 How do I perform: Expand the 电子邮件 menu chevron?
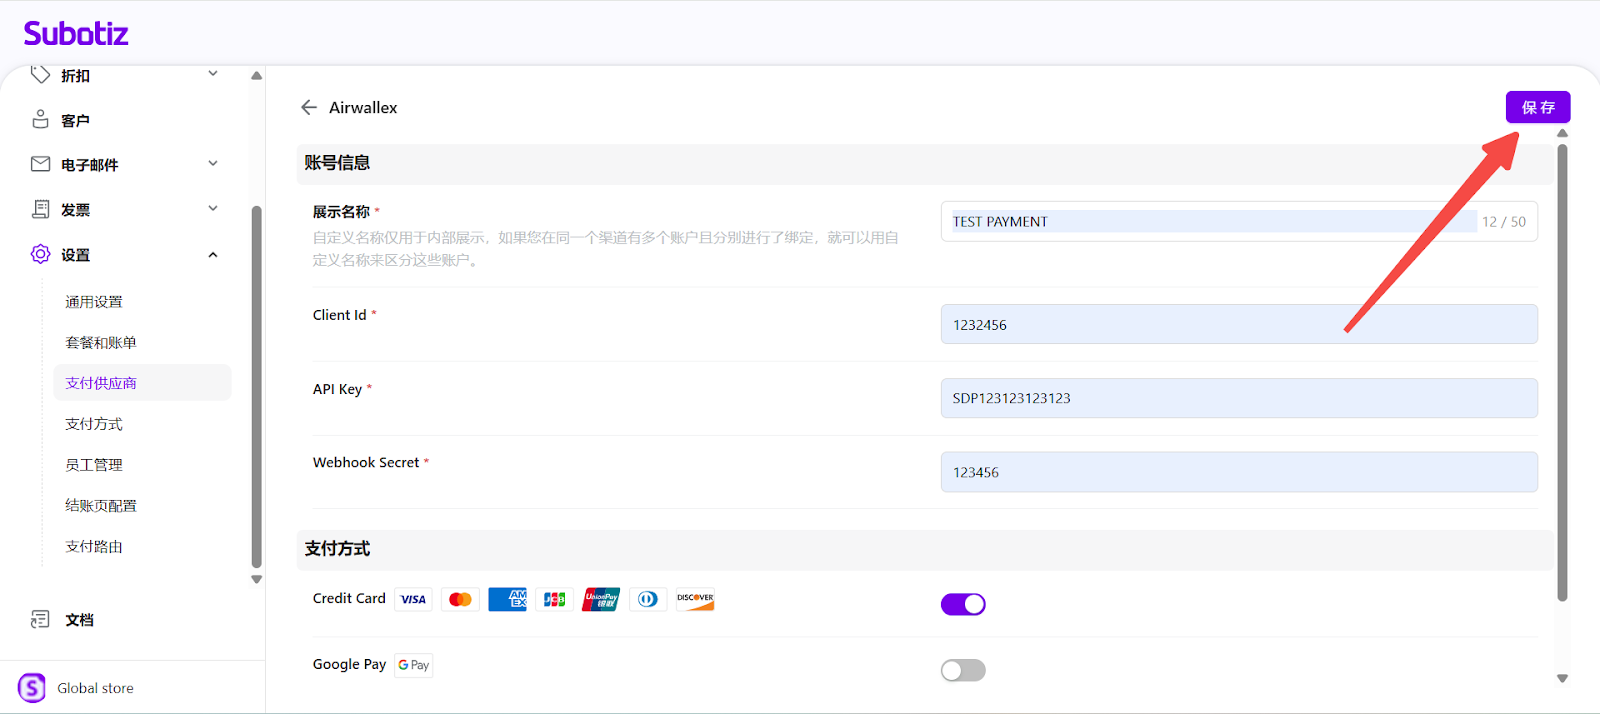(x=213, y=164)
